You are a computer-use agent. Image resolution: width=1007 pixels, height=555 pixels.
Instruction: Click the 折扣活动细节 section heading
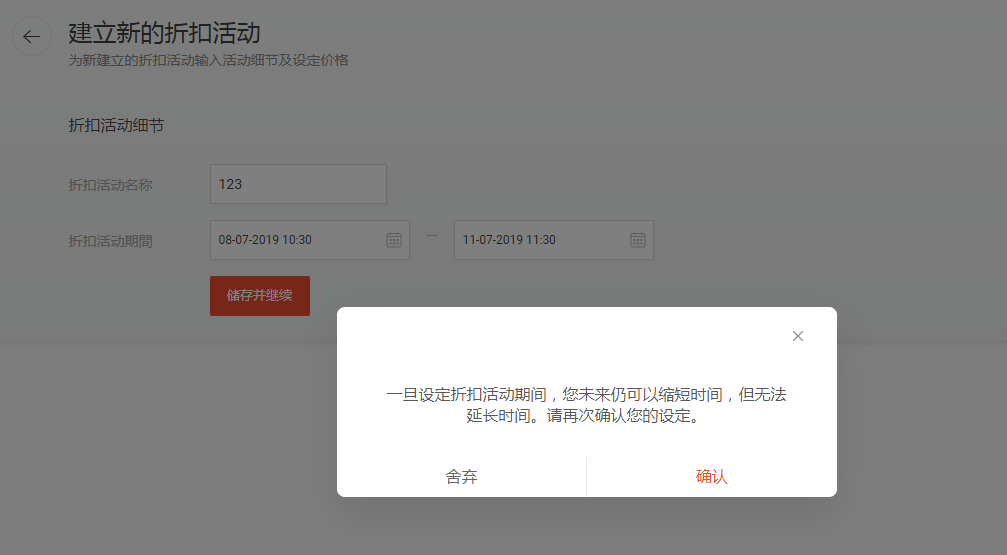pos(116,126)
